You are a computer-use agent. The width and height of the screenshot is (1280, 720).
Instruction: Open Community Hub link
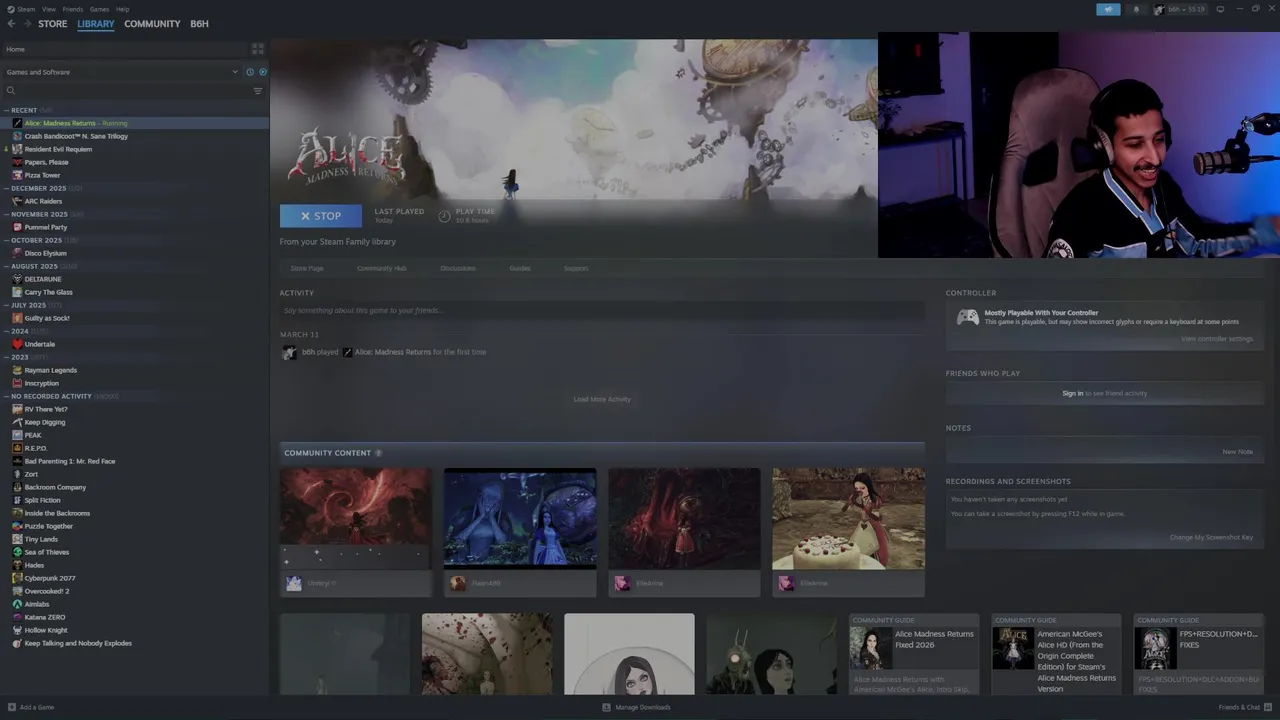[x=382, y=268]
